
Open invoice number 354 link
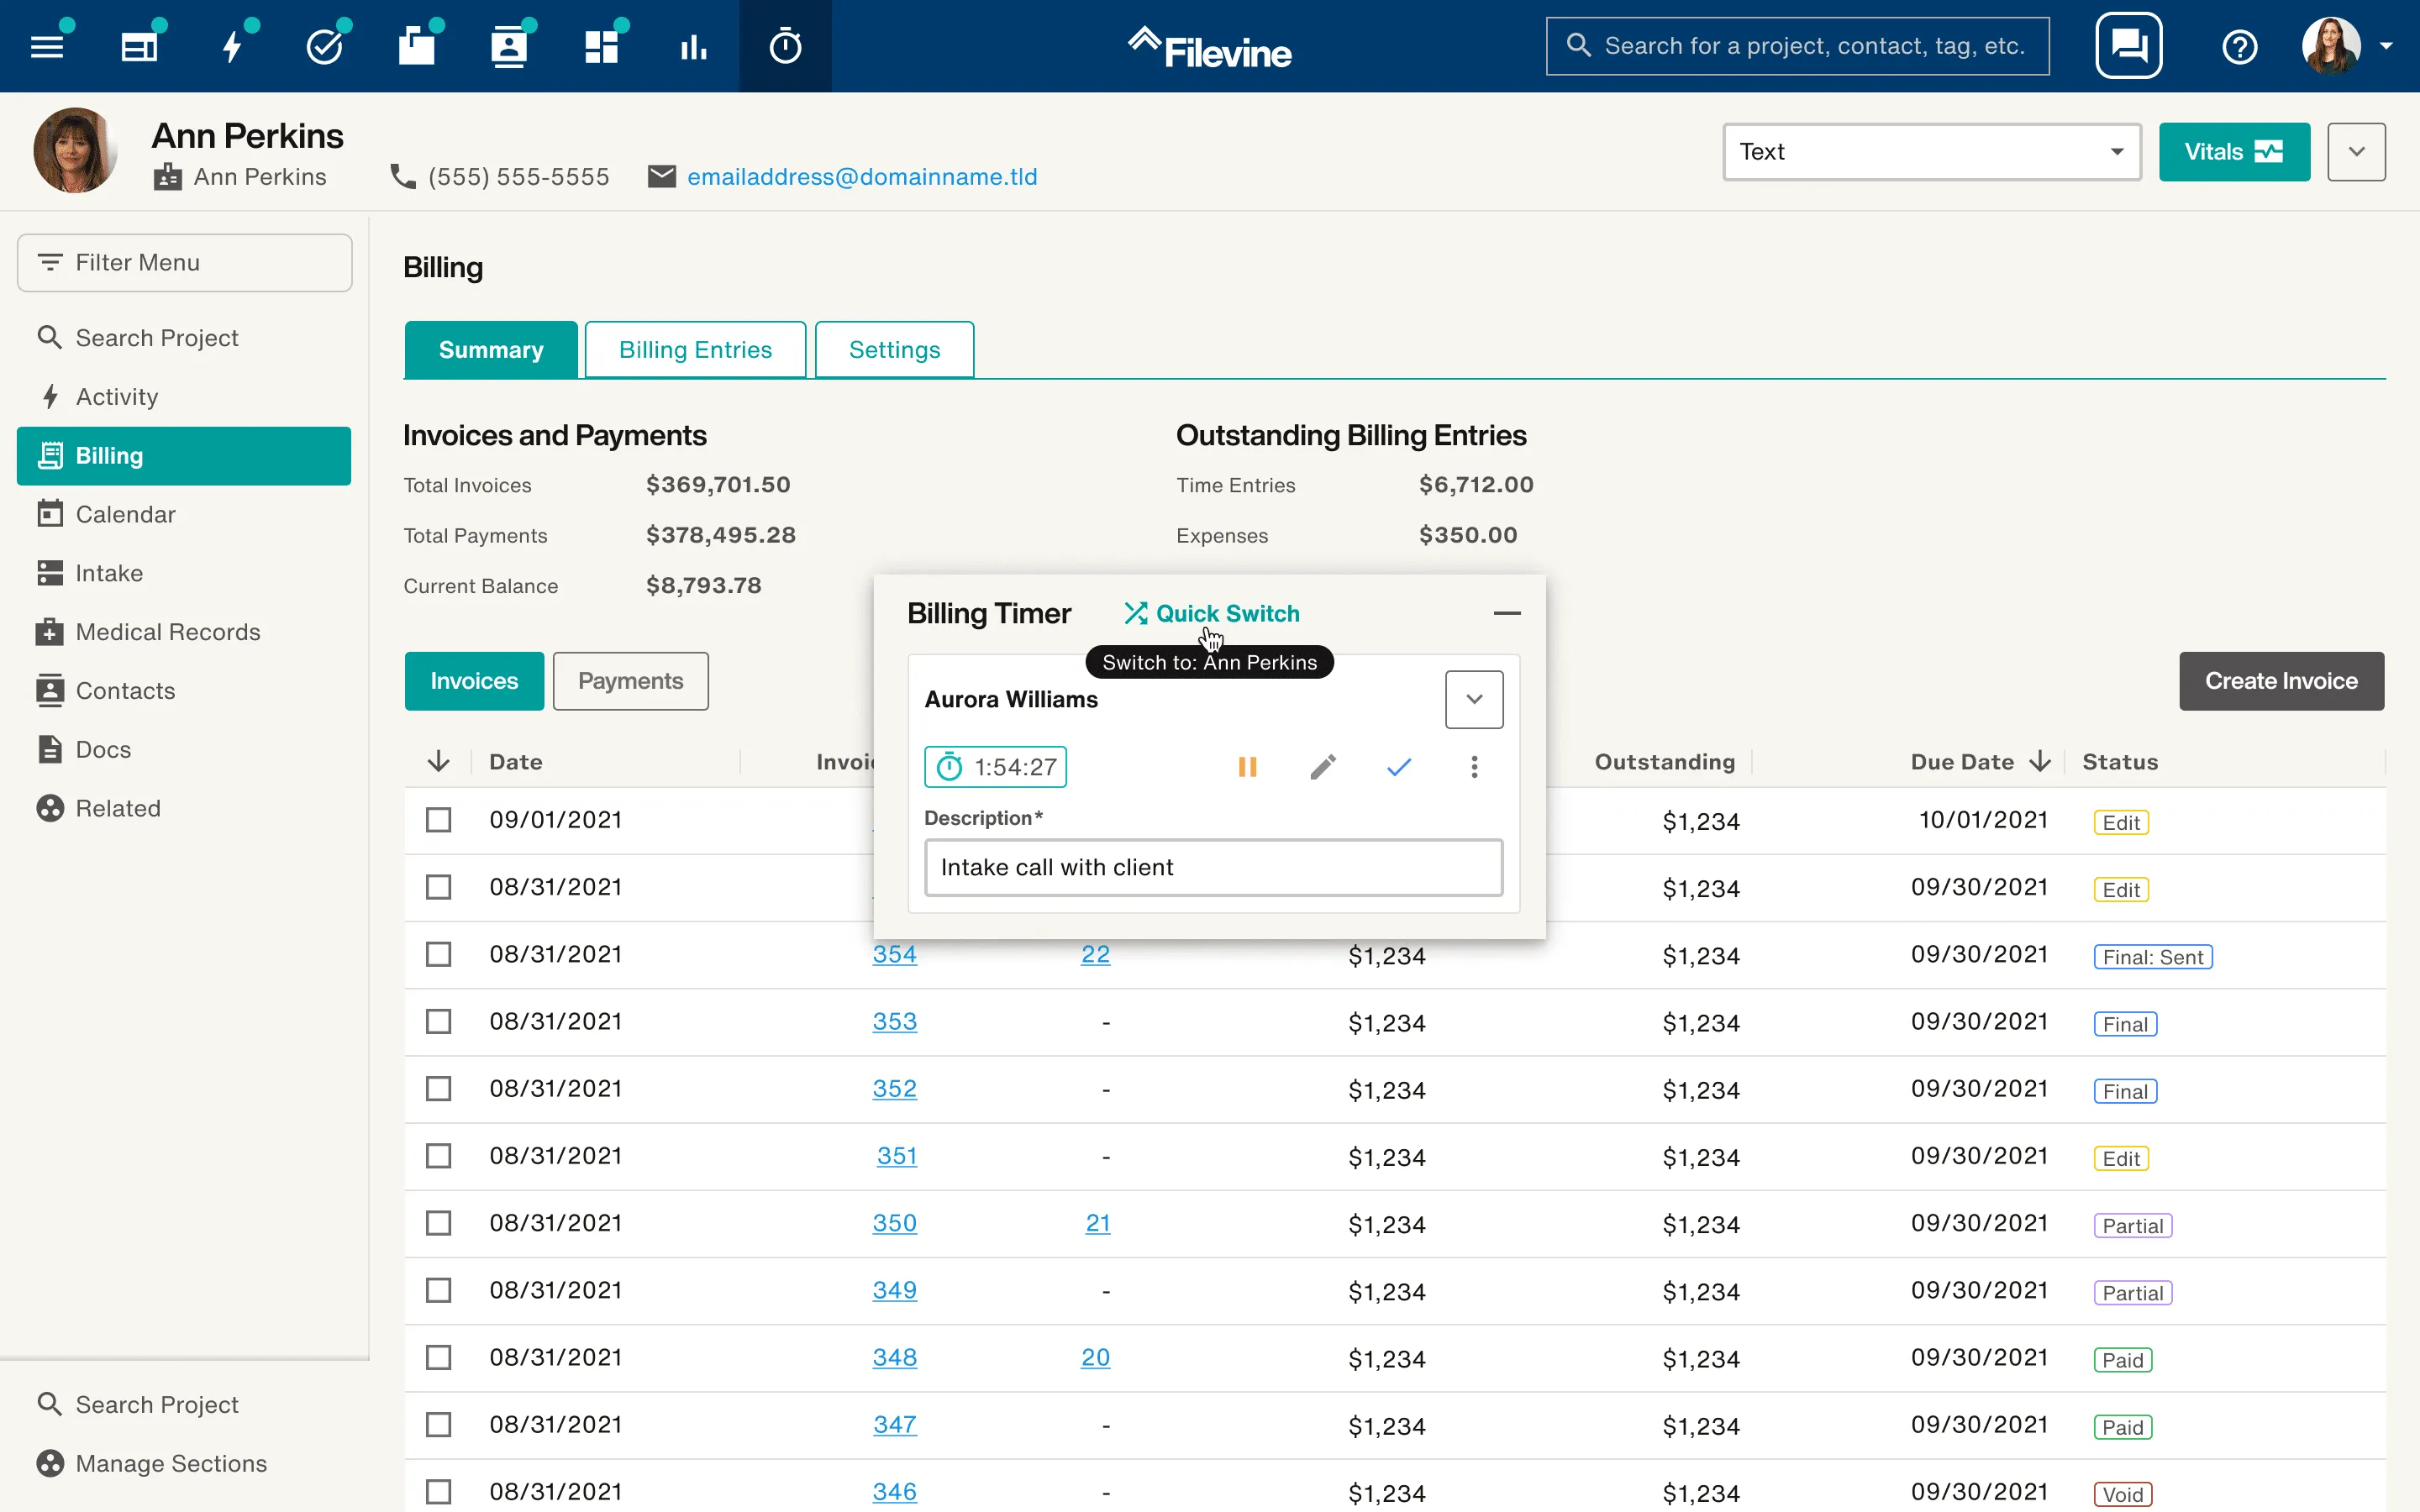(894, 954)
